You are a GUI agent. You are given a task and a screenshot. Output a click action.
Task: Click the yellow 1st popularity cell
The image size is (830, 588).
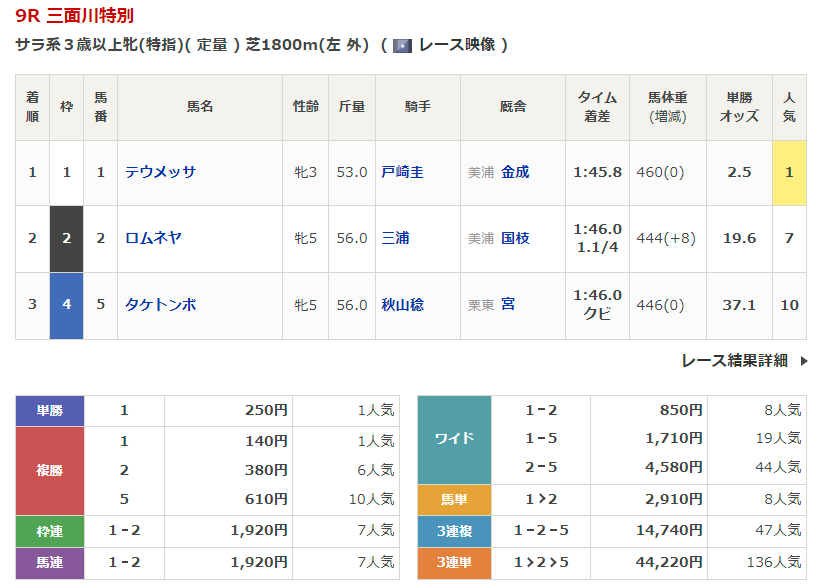click(789, 172)
